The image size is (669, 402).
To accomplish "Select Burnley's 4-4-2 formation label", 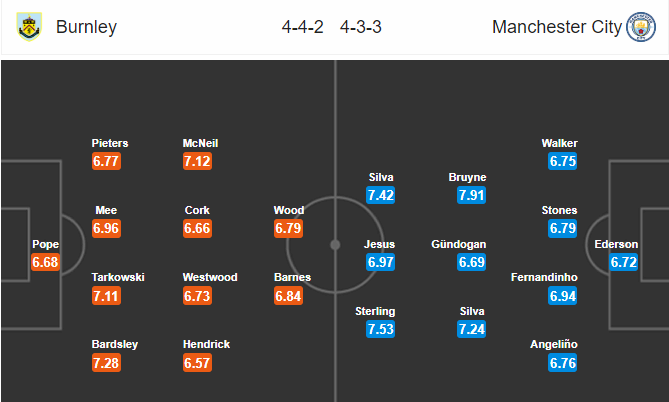I will 303,27.
